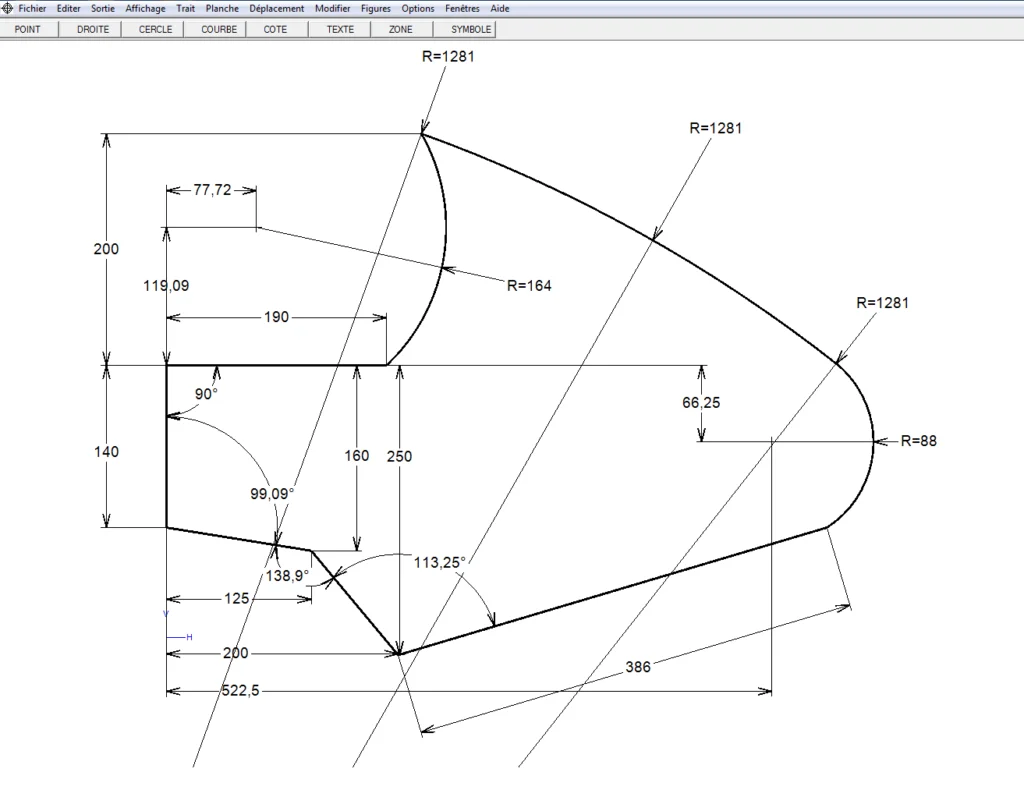
Task: Click the 99,09° angle label
Action: point(272,494)
